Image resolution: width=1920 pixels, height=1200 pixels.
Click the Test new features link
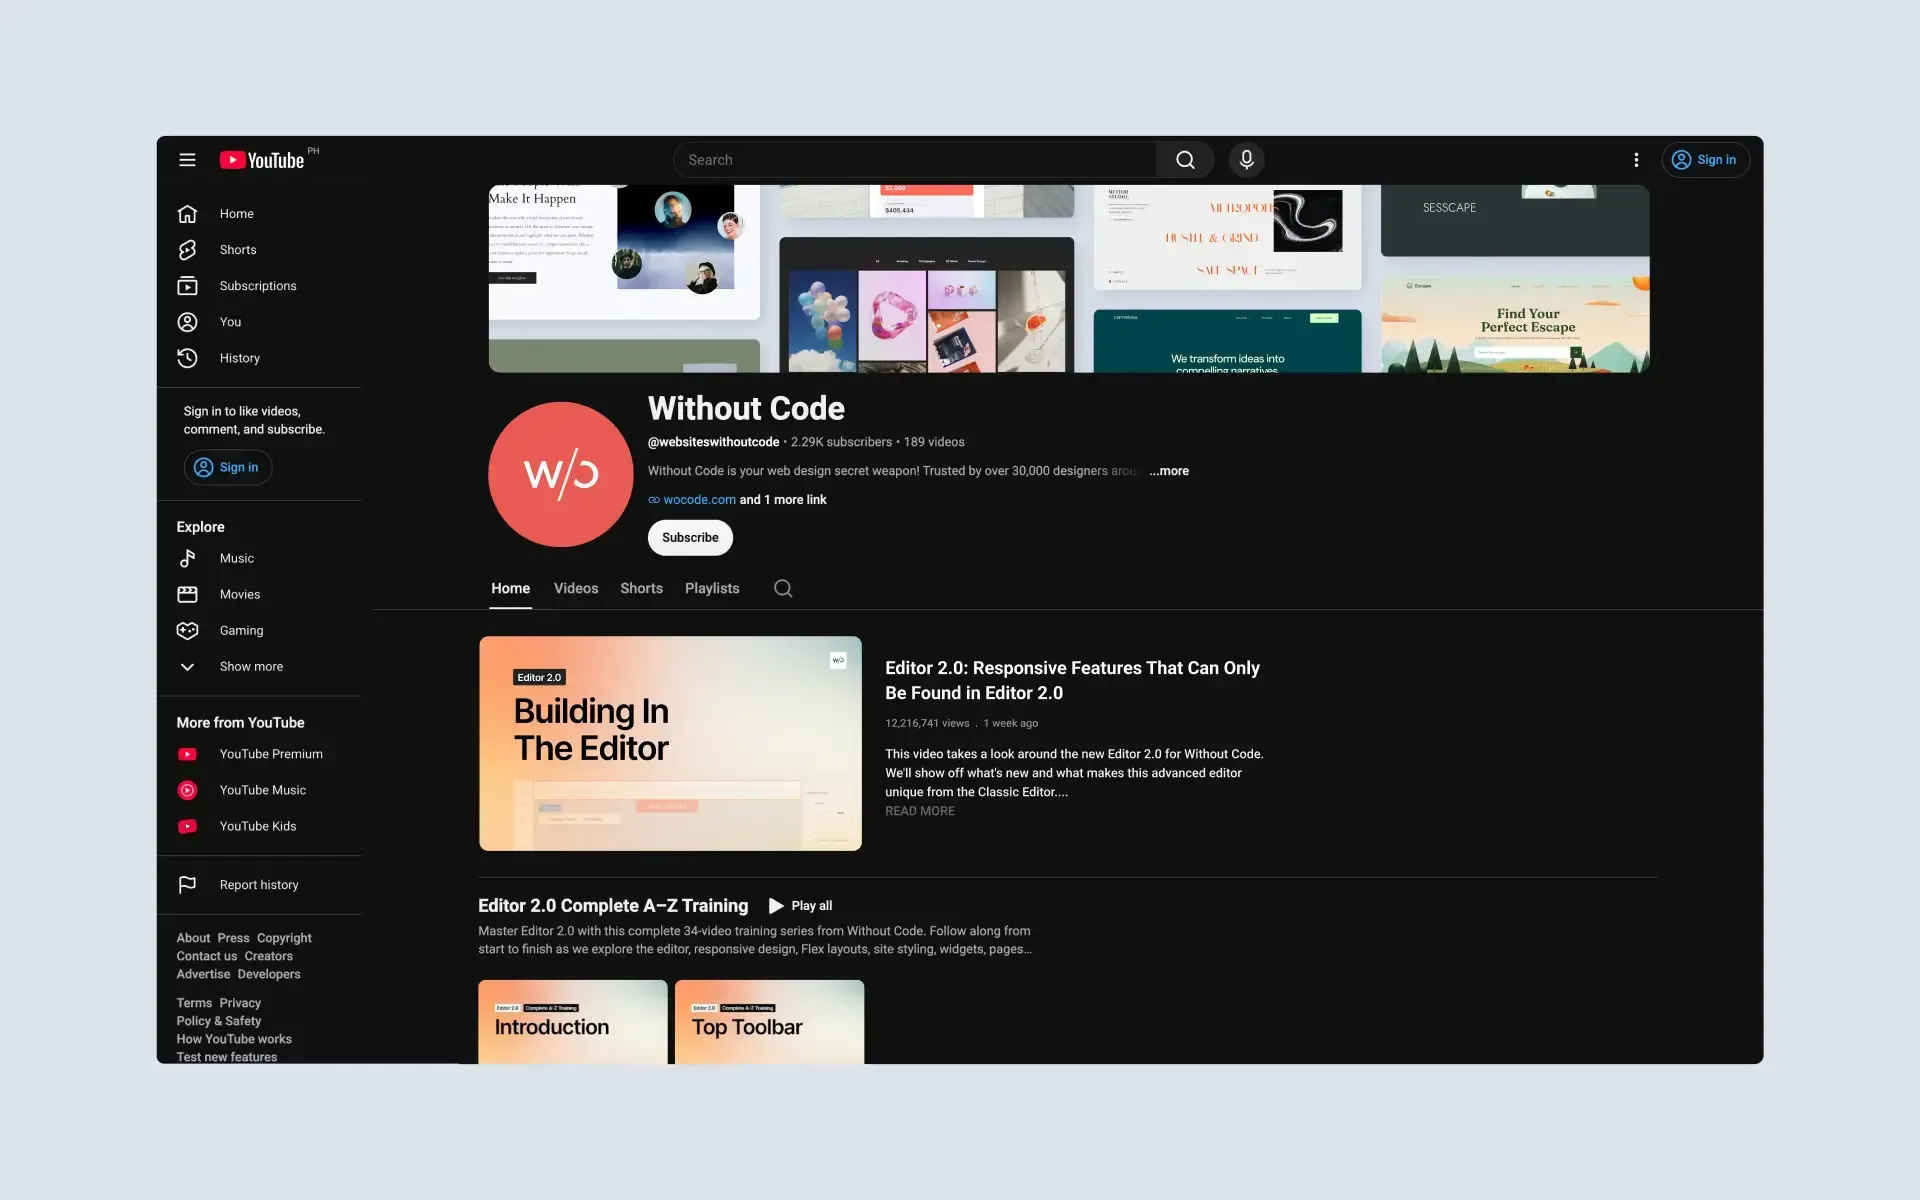(x=227, y=1057)
